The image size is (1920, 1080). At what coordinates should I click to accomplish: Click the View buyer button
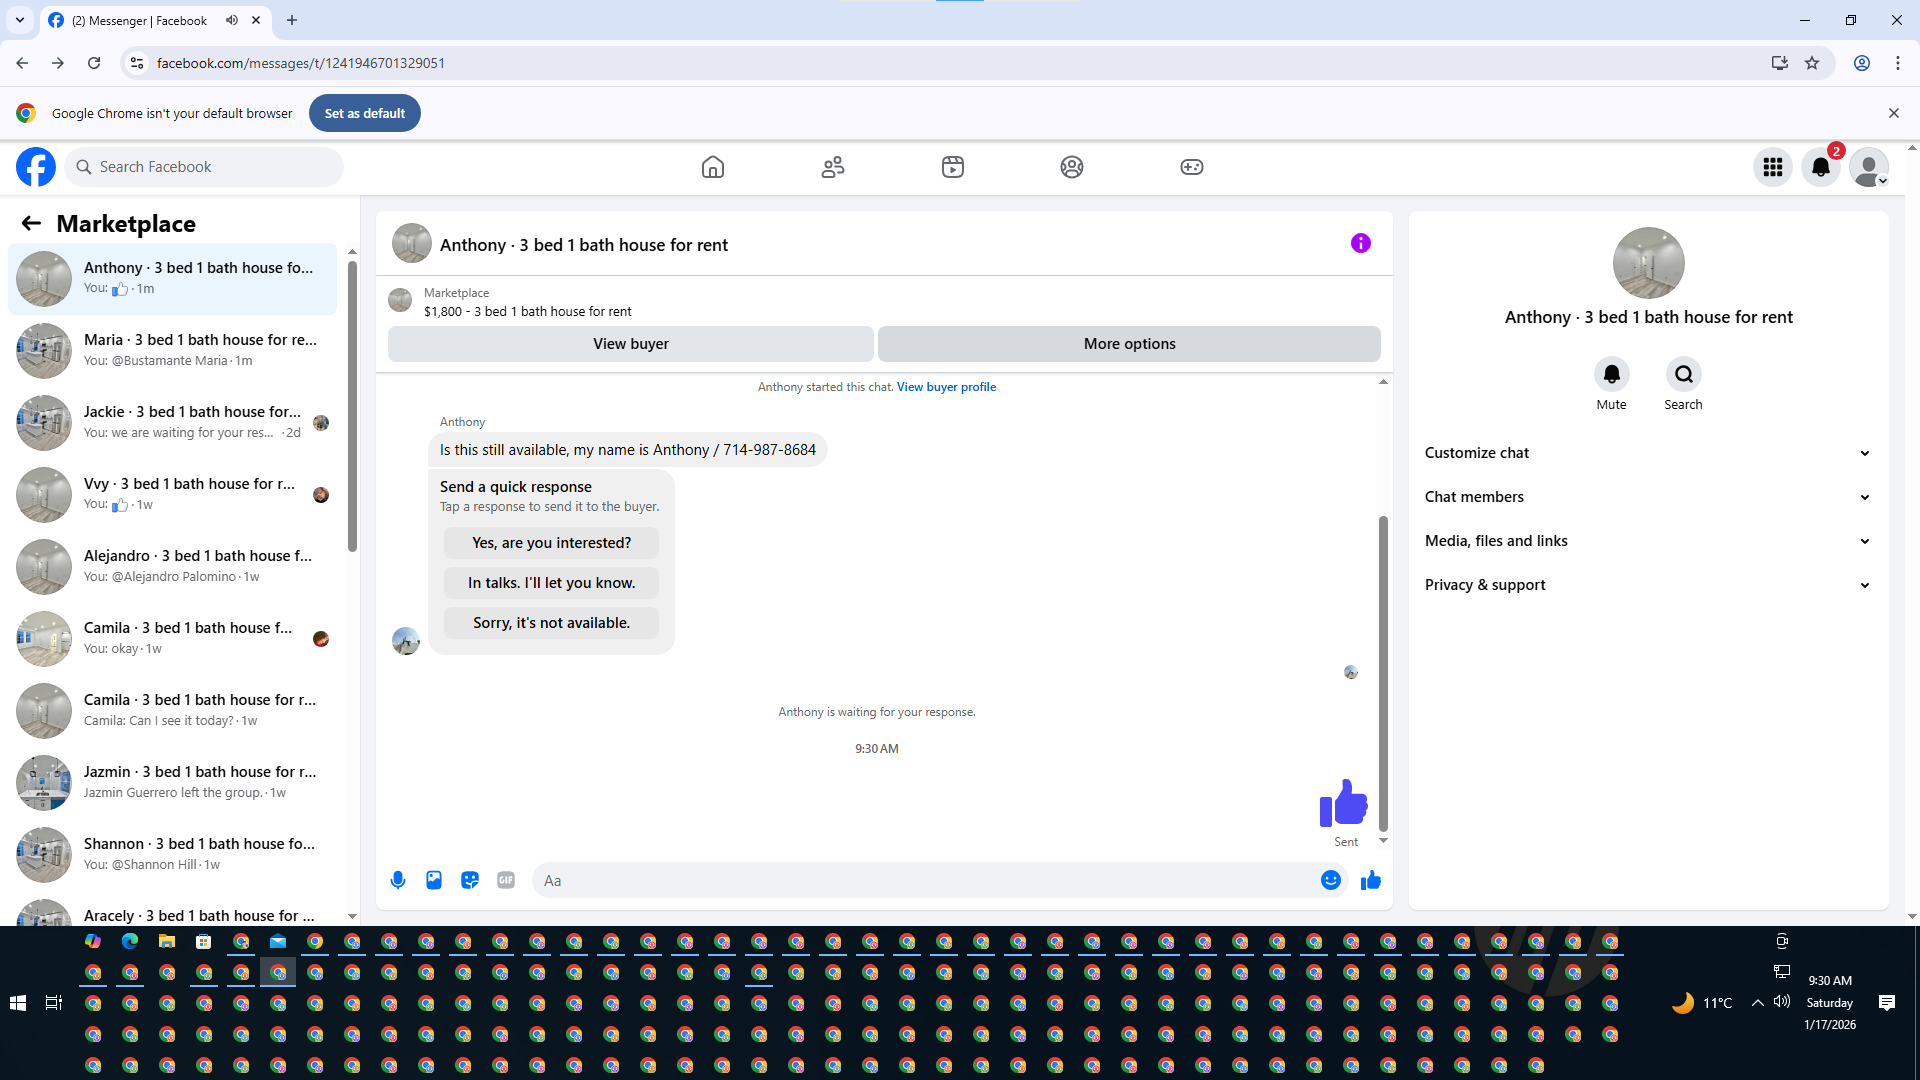click(x=630, y=344)
